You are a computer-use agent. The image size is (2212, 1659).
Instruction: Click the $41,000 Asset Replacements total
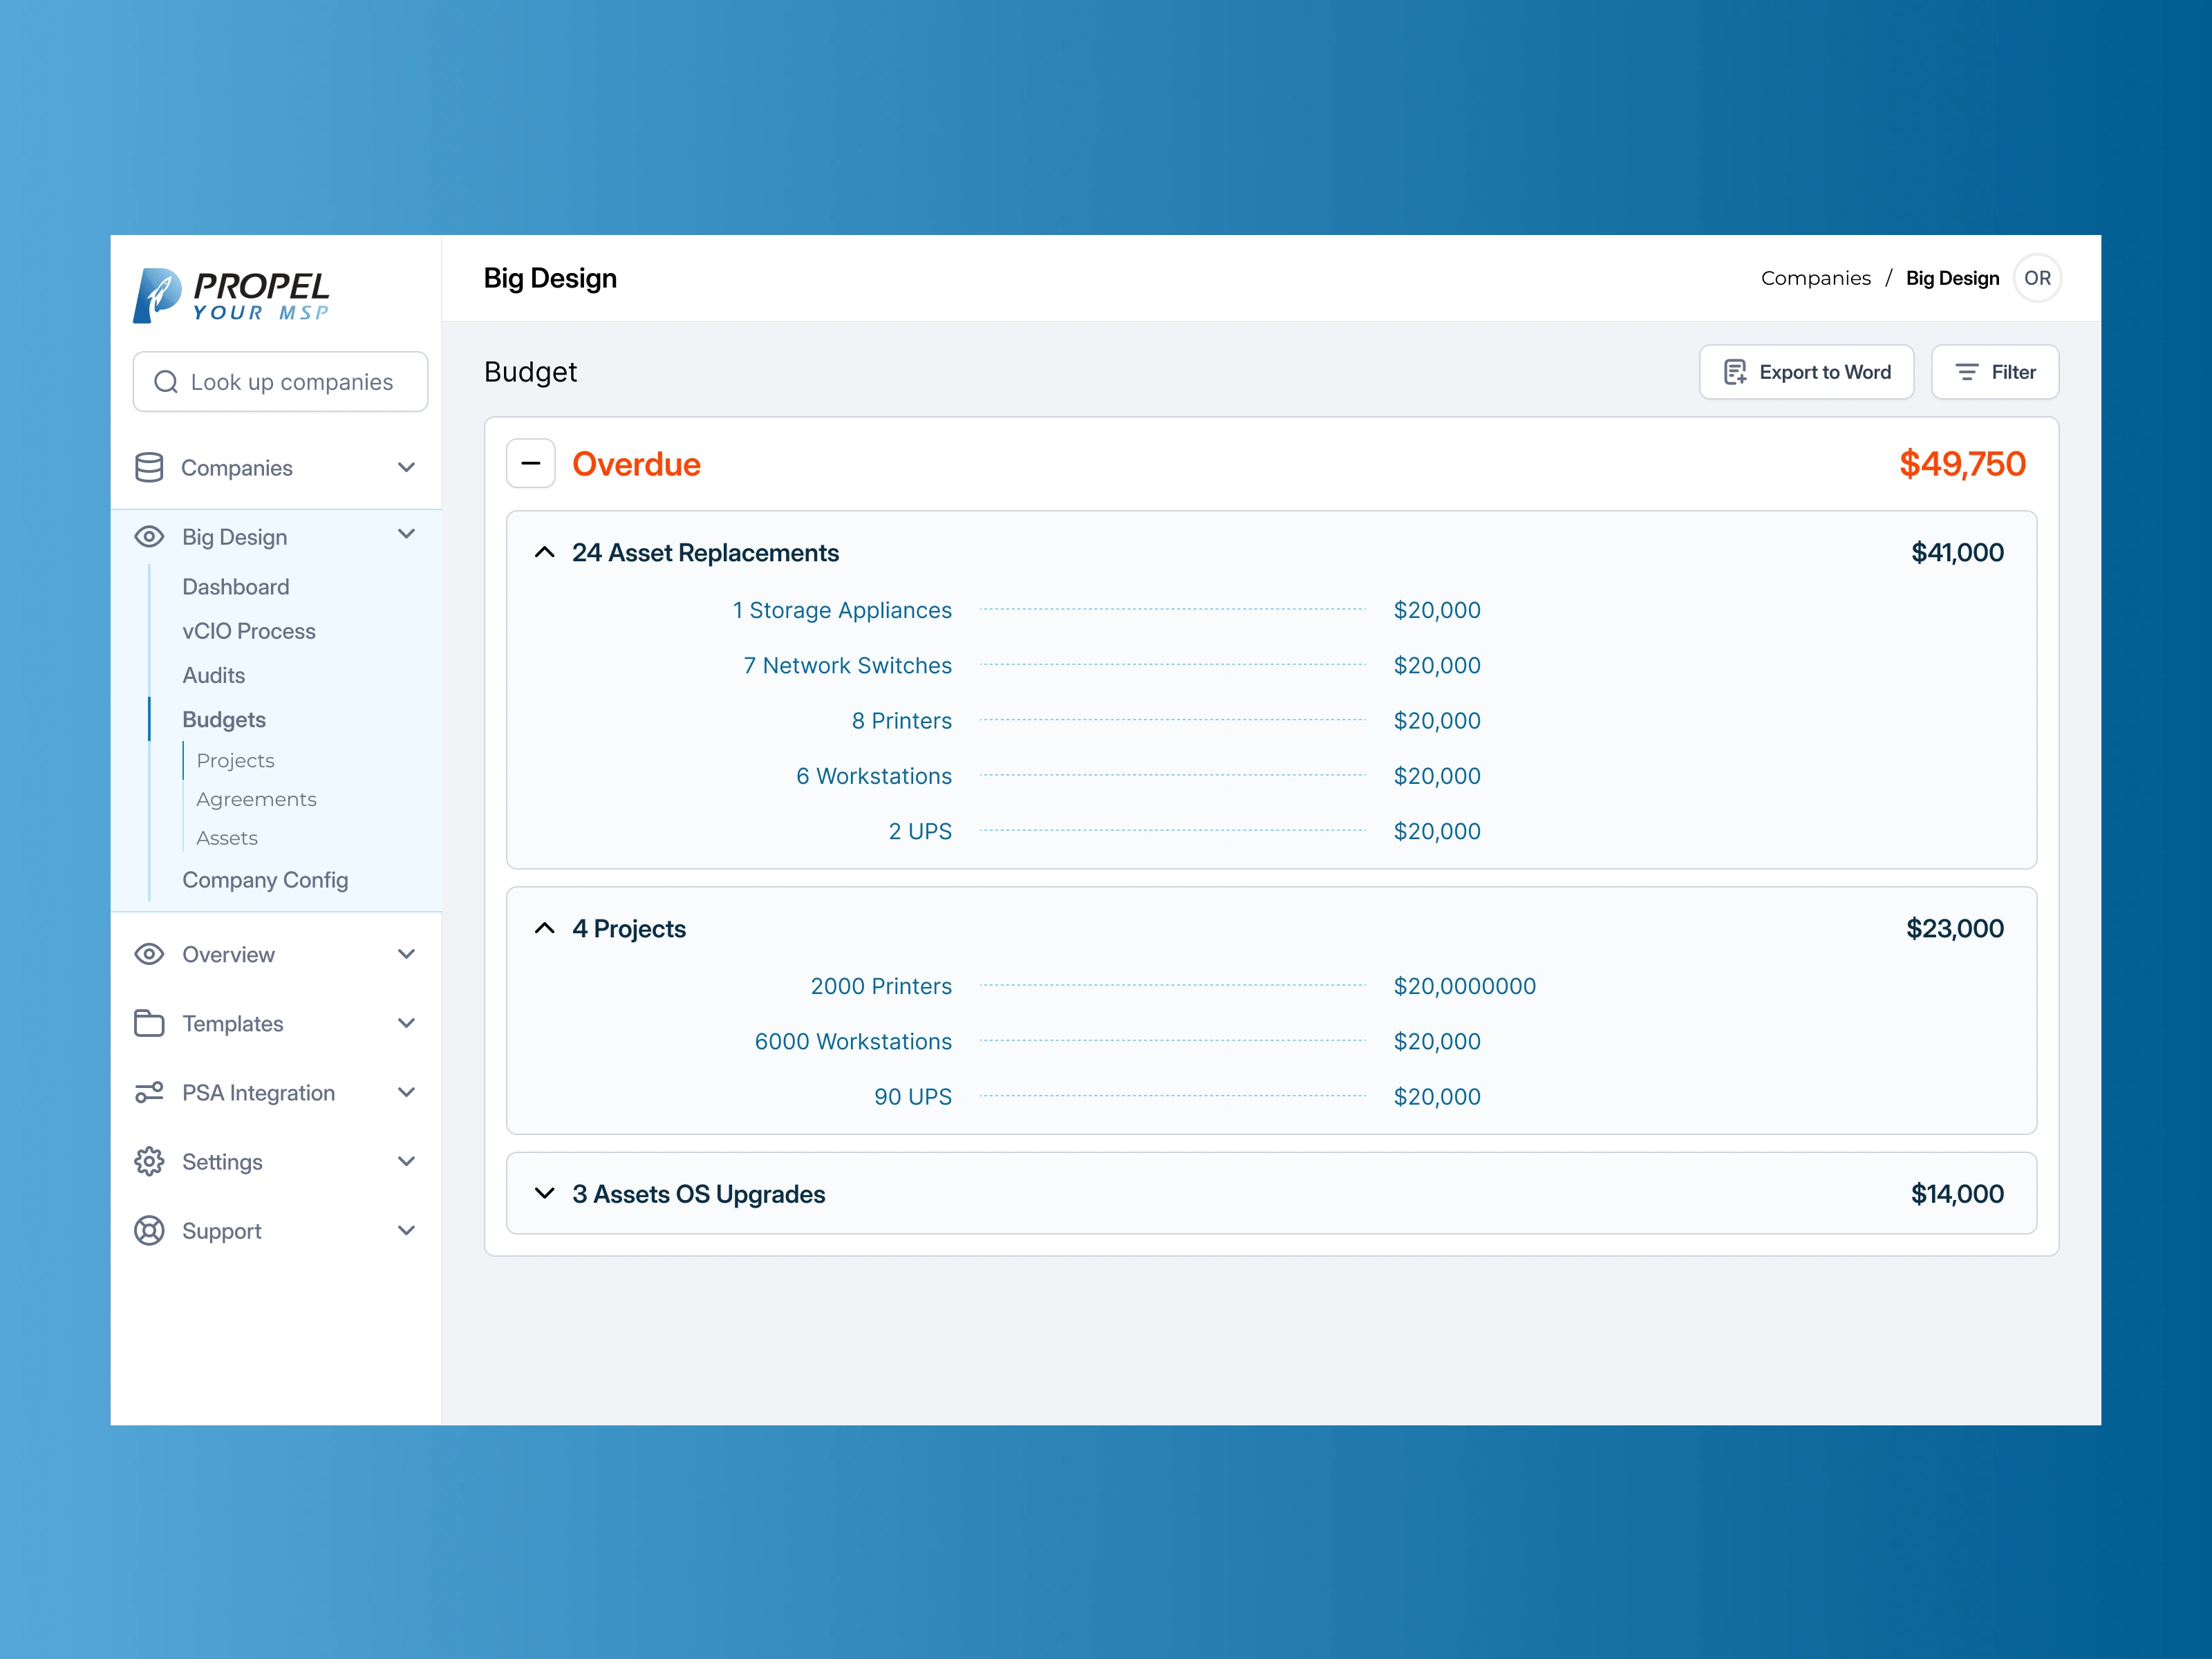[x=1957, y=552]
